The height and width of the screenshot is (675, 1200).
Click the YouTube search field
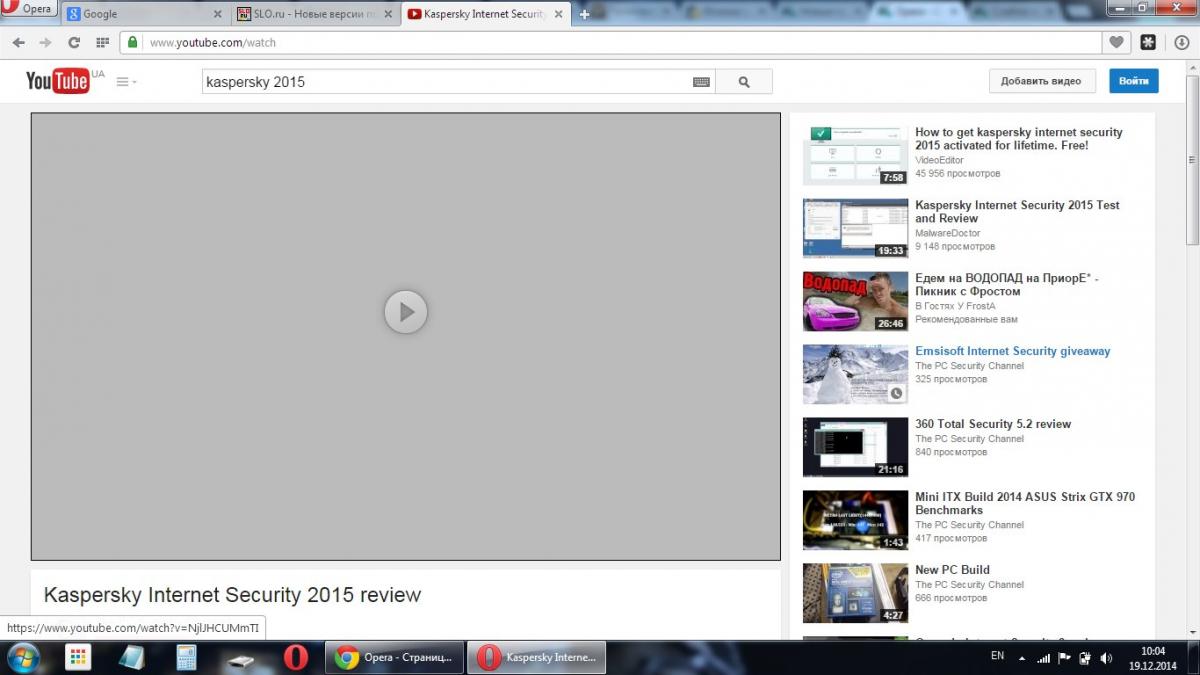(445, 82)
